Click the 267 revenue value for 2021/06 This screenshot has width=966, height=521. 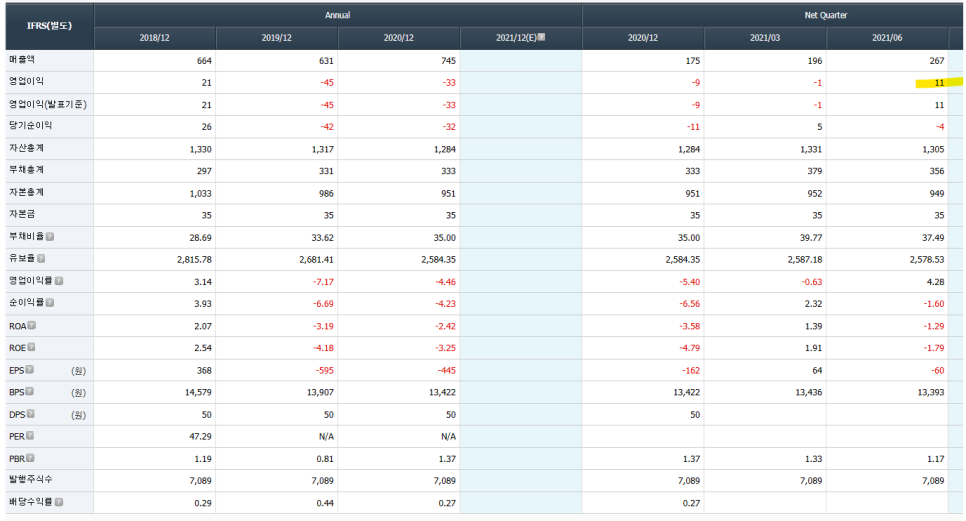click(936, 60)
